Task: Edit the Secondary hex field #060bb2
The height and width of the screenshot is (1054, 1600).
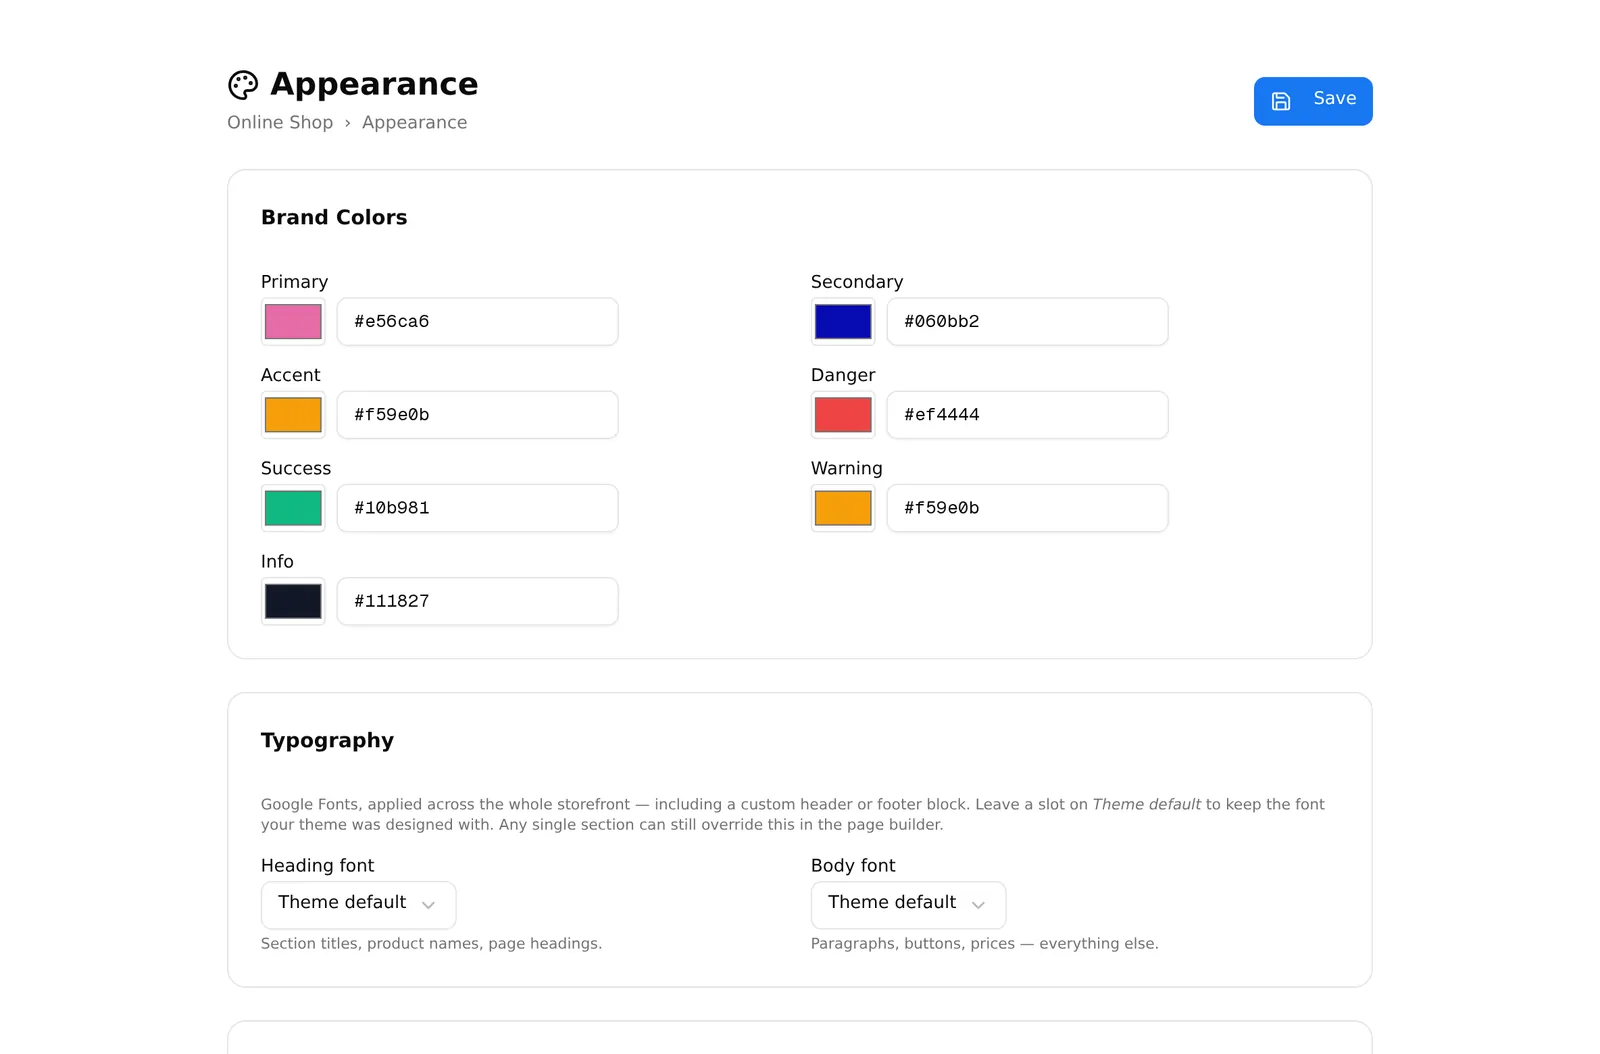Action: coord(1028,322)
